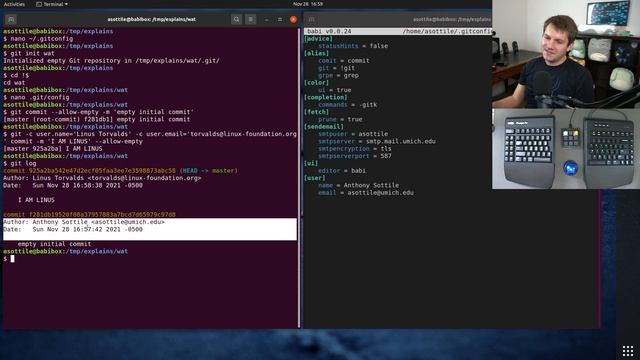Click the 'git = !git' alias line
Image resolution: width=640 pixels, height=360 pixels.
[x=337, y=68]
